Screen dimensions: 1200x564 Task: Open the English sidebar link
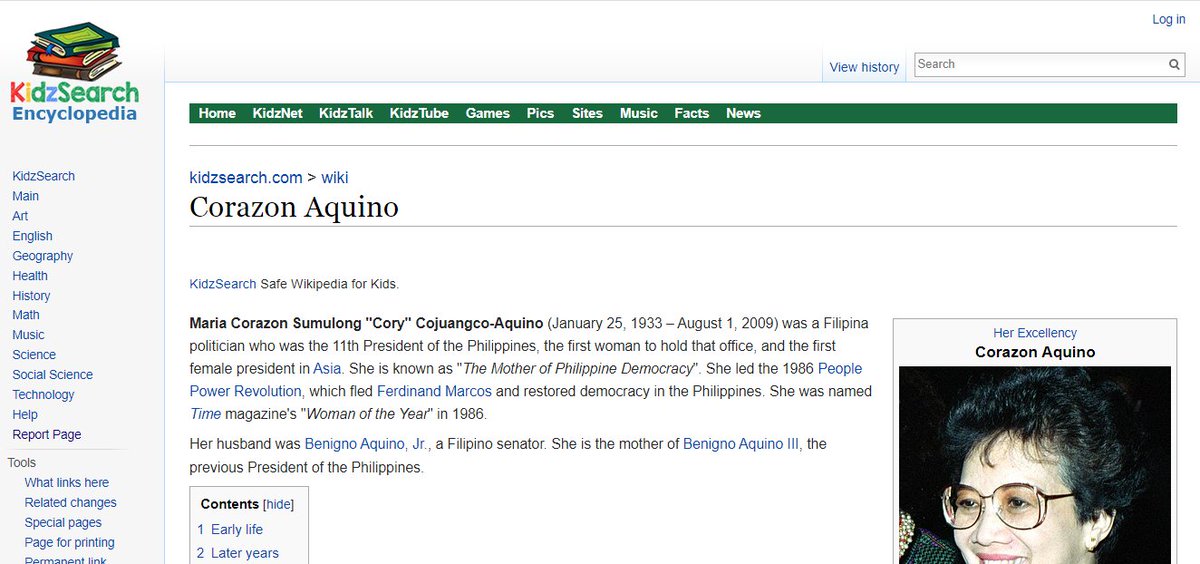(32, 236)
